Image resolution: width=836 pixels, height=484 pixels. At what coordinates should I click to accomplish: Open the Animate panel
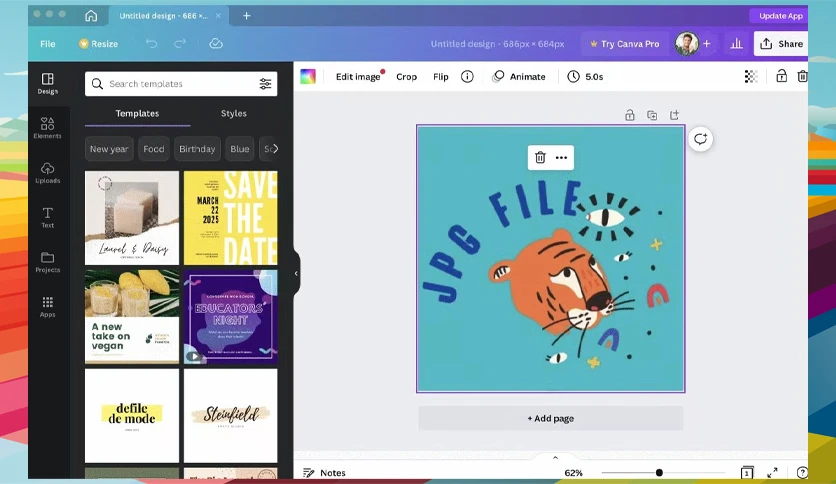pos(519,77)
